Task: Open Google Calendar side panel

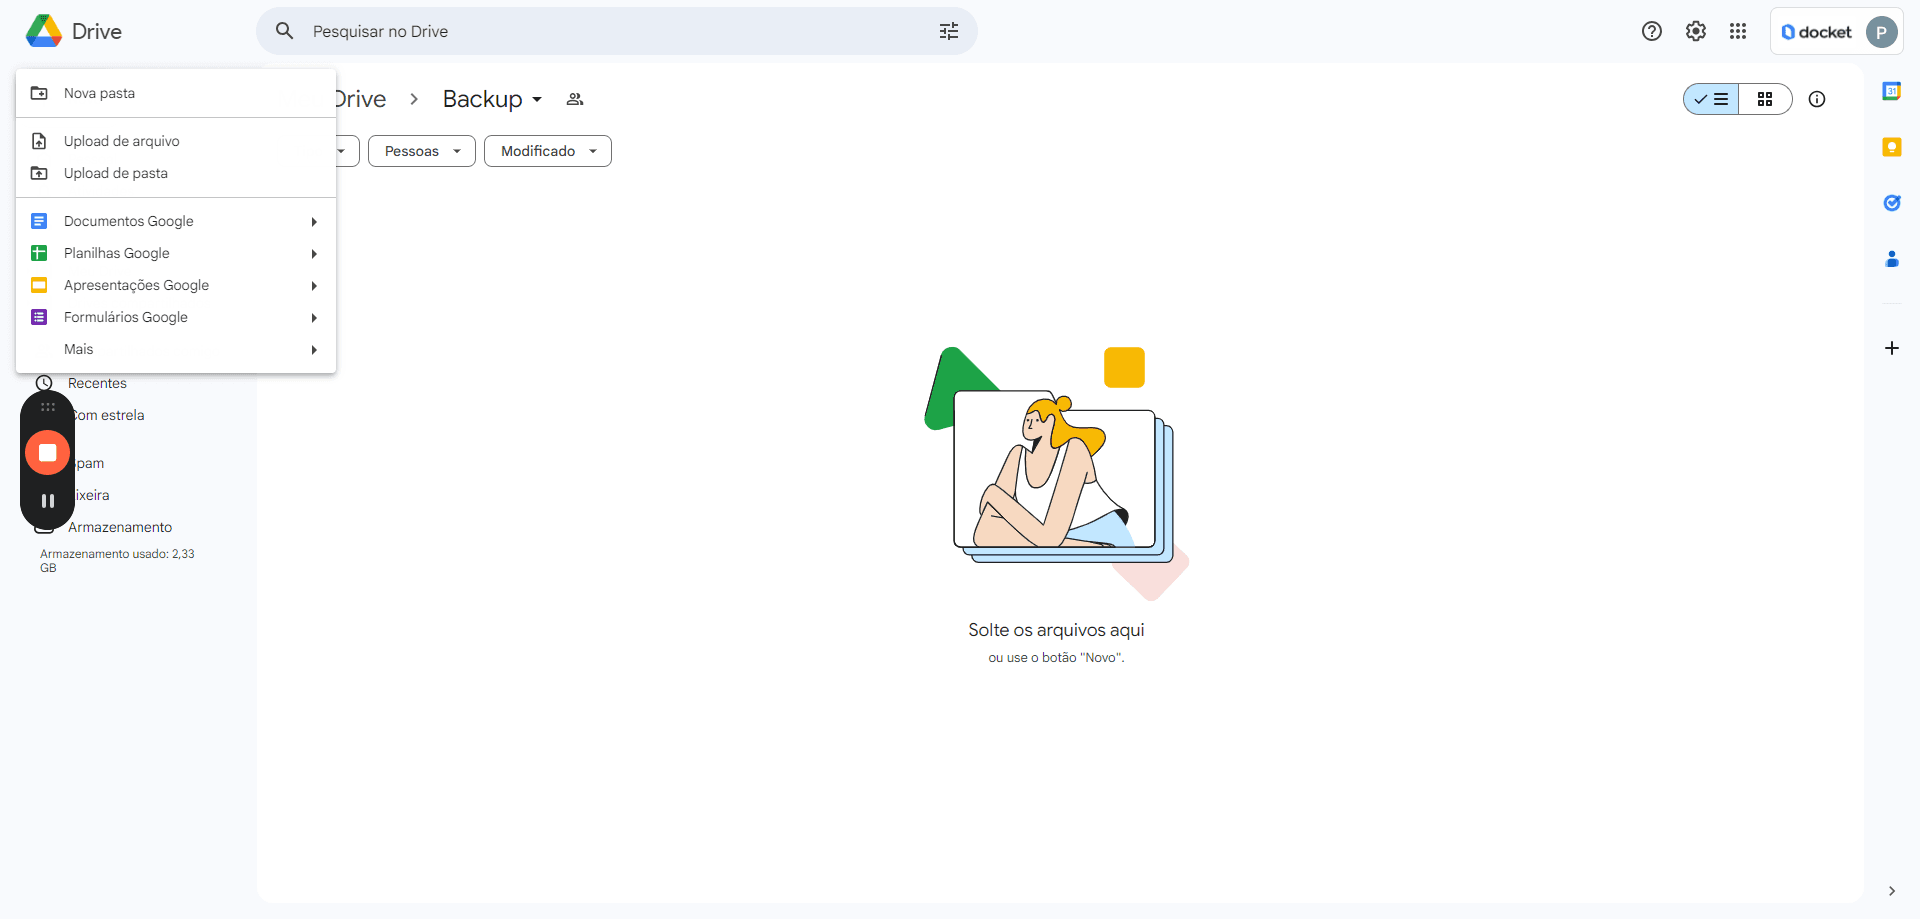Action: click(1892, 91)
